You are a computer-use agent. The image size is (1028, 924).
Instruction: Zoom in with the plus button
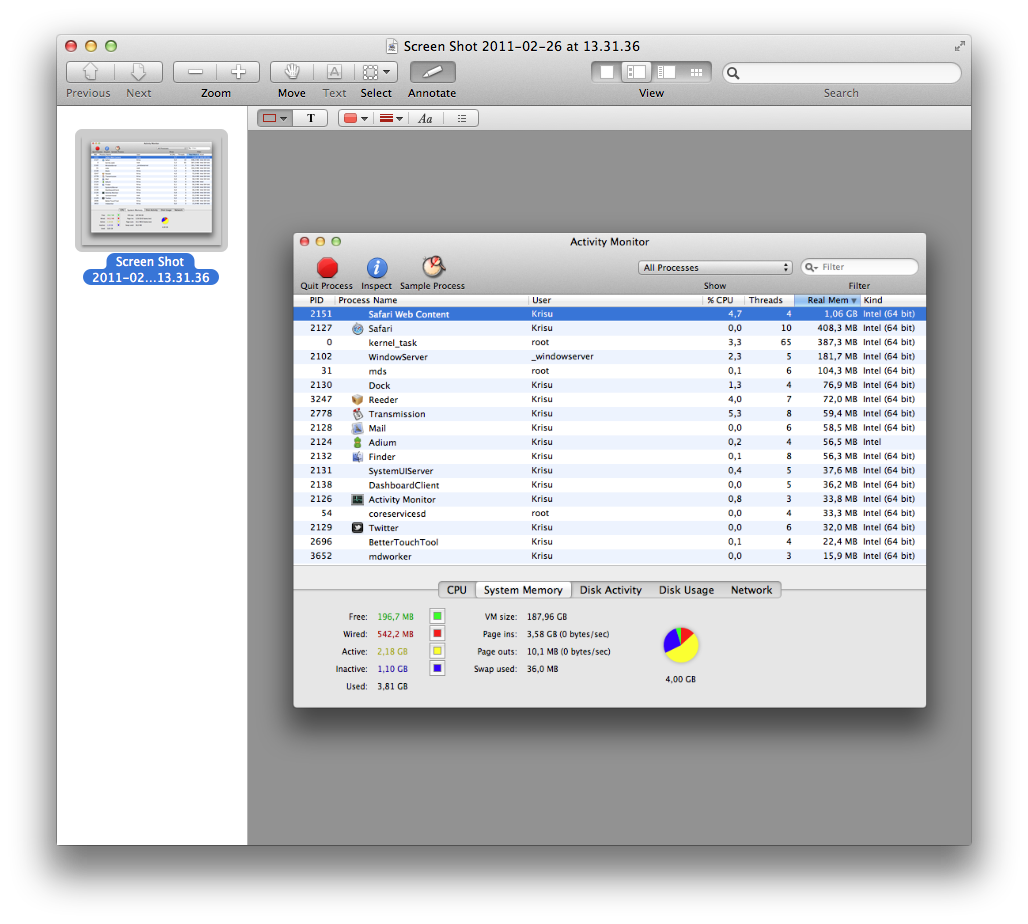[x=238, y=71]
